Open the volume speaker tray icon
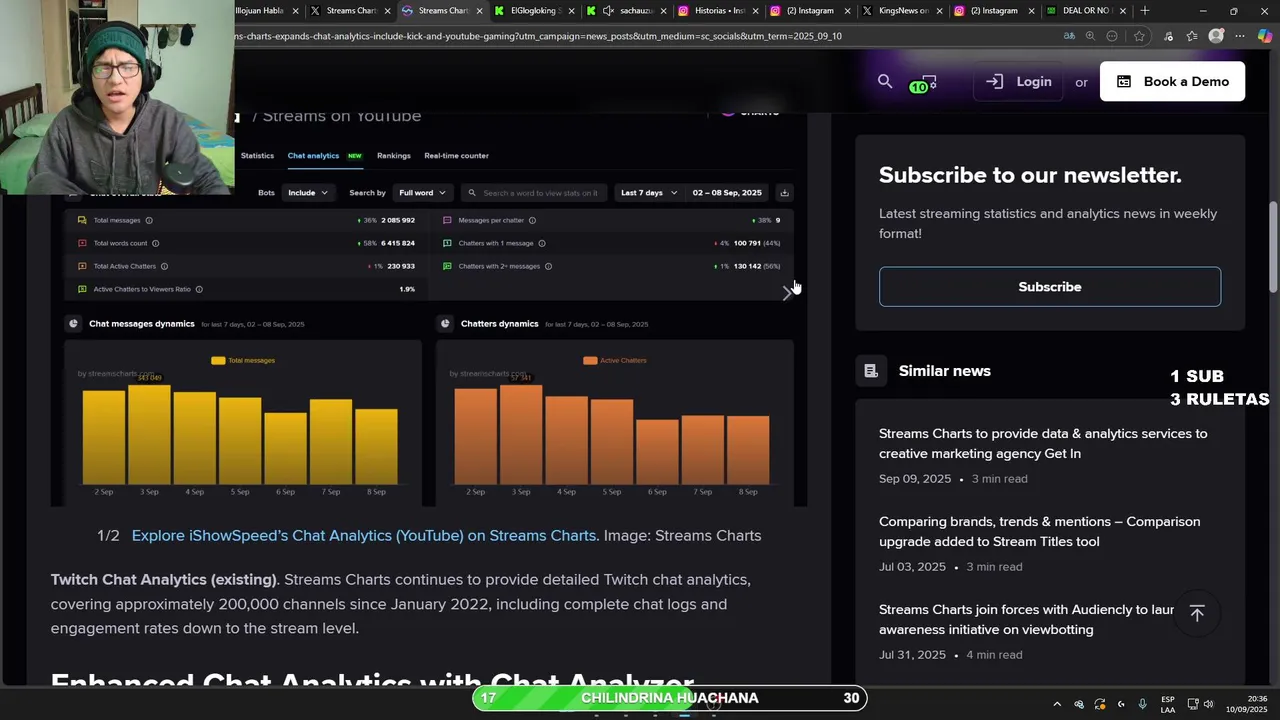This screenshot has height=720, width=1280. [1208, 704]
